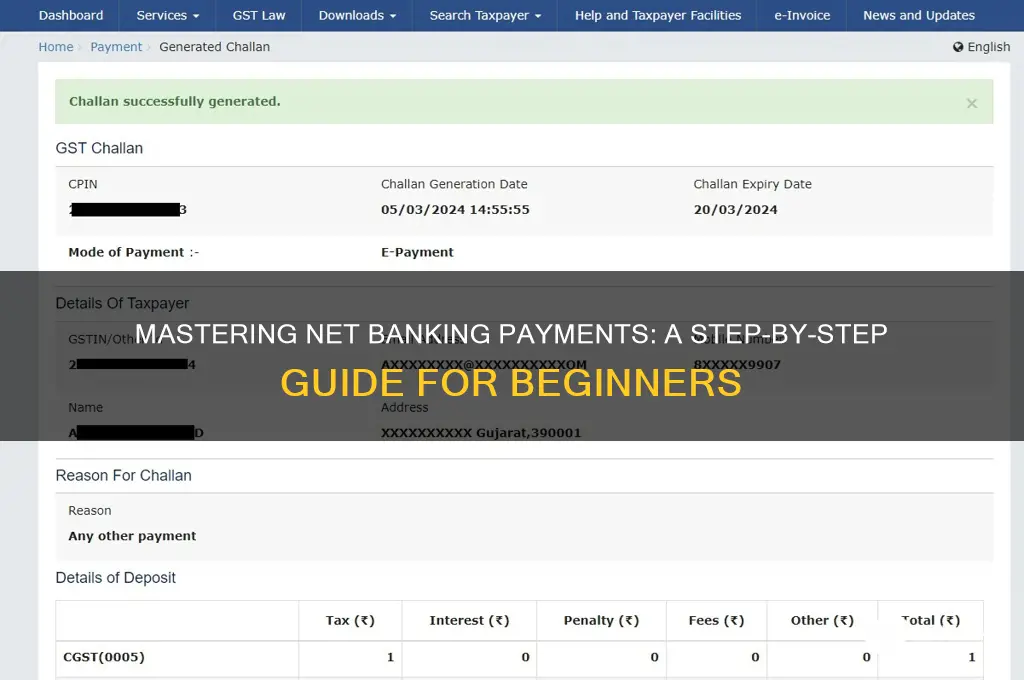
Task: Click the Total (₹) column header
Action: tap(931, 621)
